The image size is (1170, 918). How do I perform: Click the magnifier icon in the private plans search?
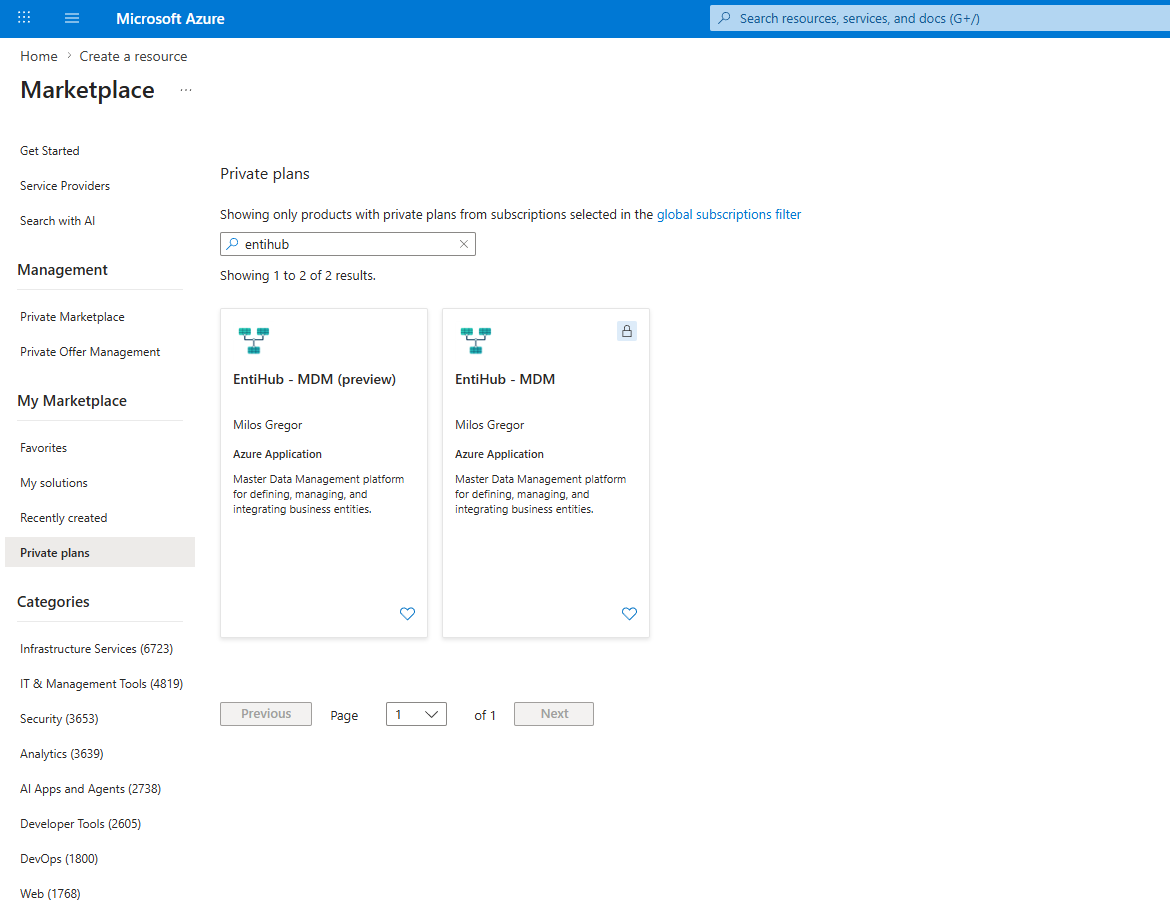click(233, 244)
